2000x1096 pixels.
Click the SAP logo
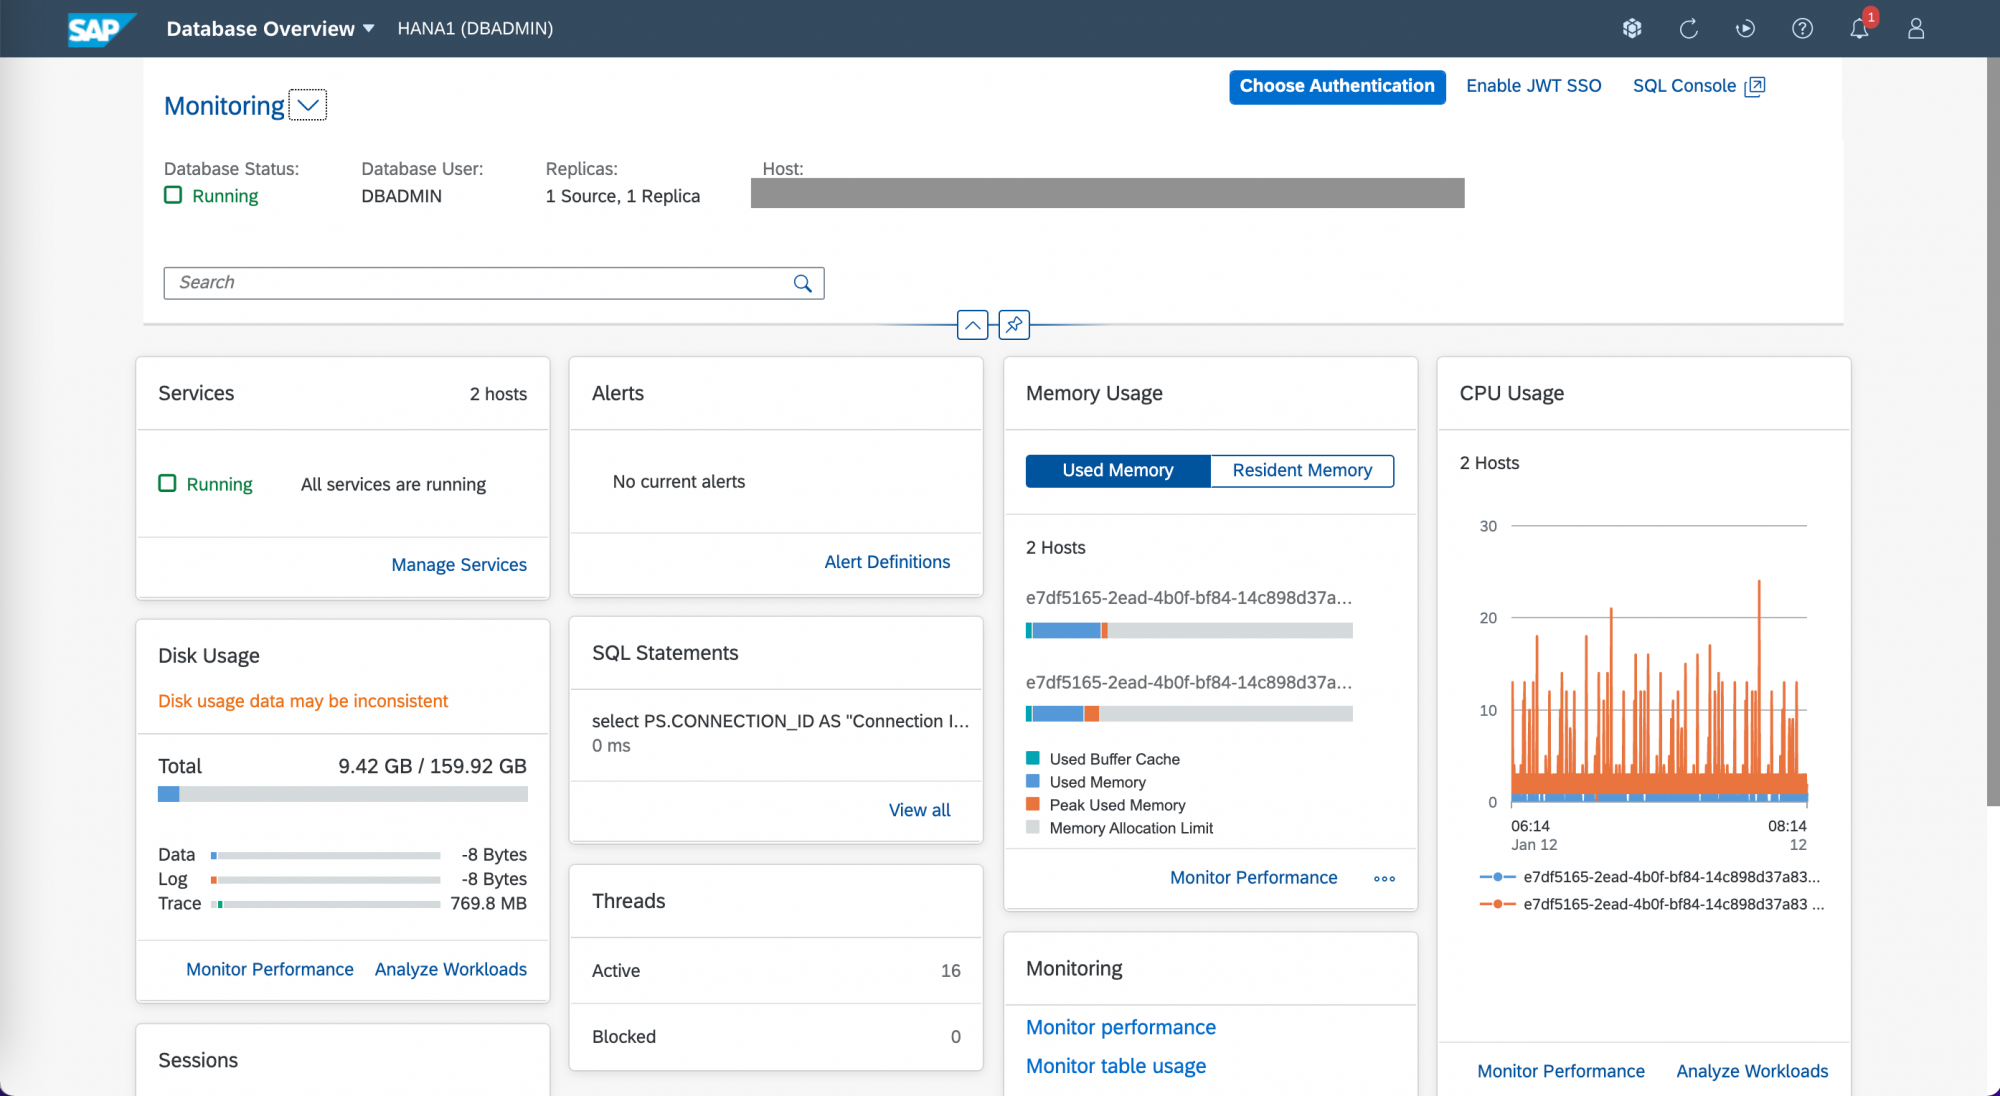[x=100, y=29]
